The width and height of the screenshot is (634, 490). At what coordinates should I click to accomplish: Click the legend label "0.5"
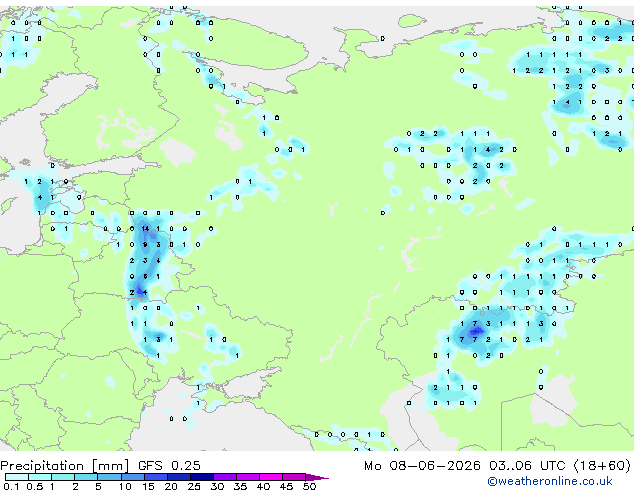pyautogui.click(x=34, y=486)
